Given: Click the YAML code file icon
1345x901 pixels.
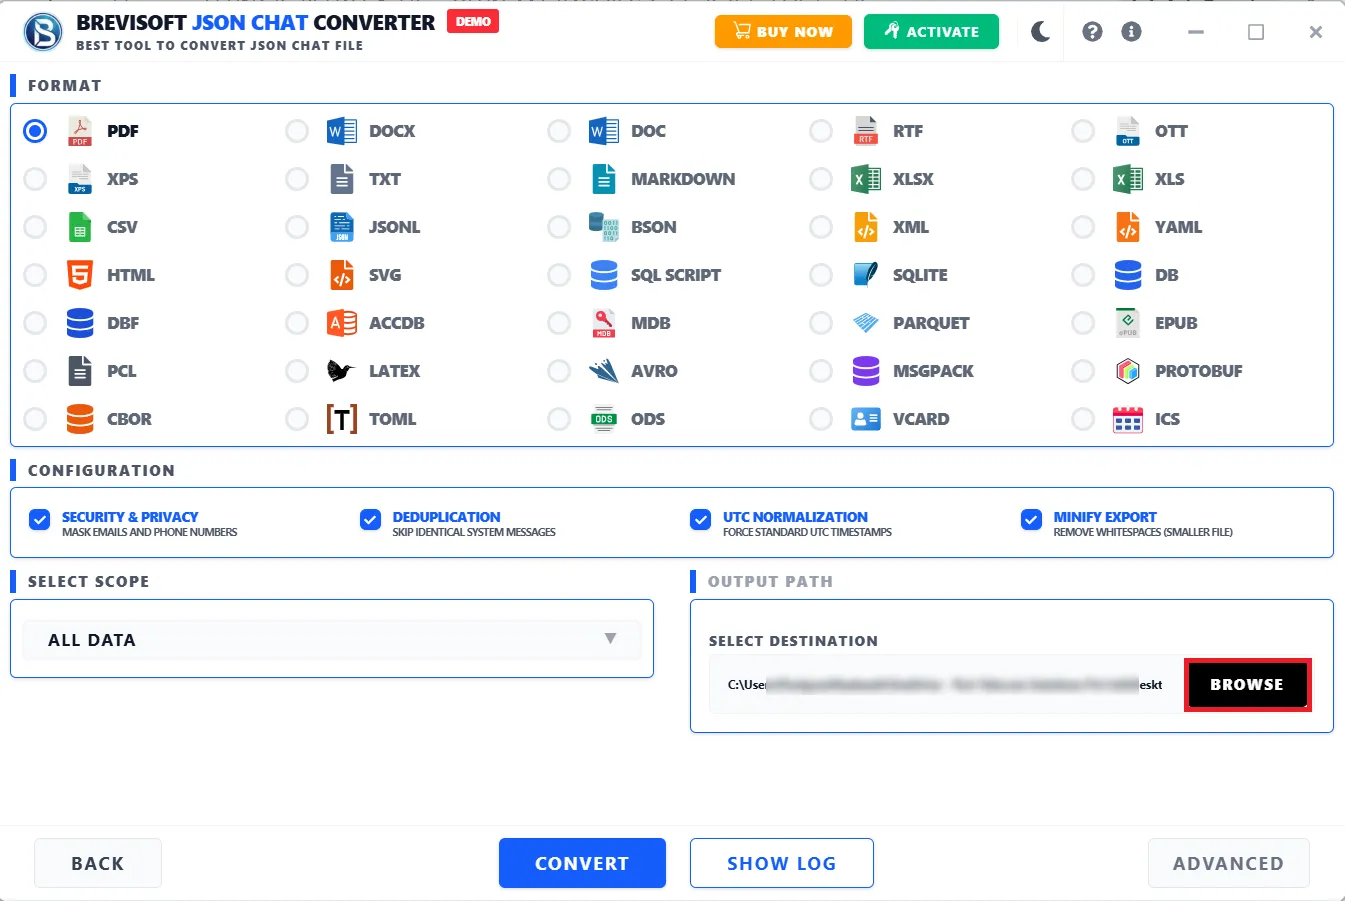Looking at the screenshot, I should click(1128, 227).
